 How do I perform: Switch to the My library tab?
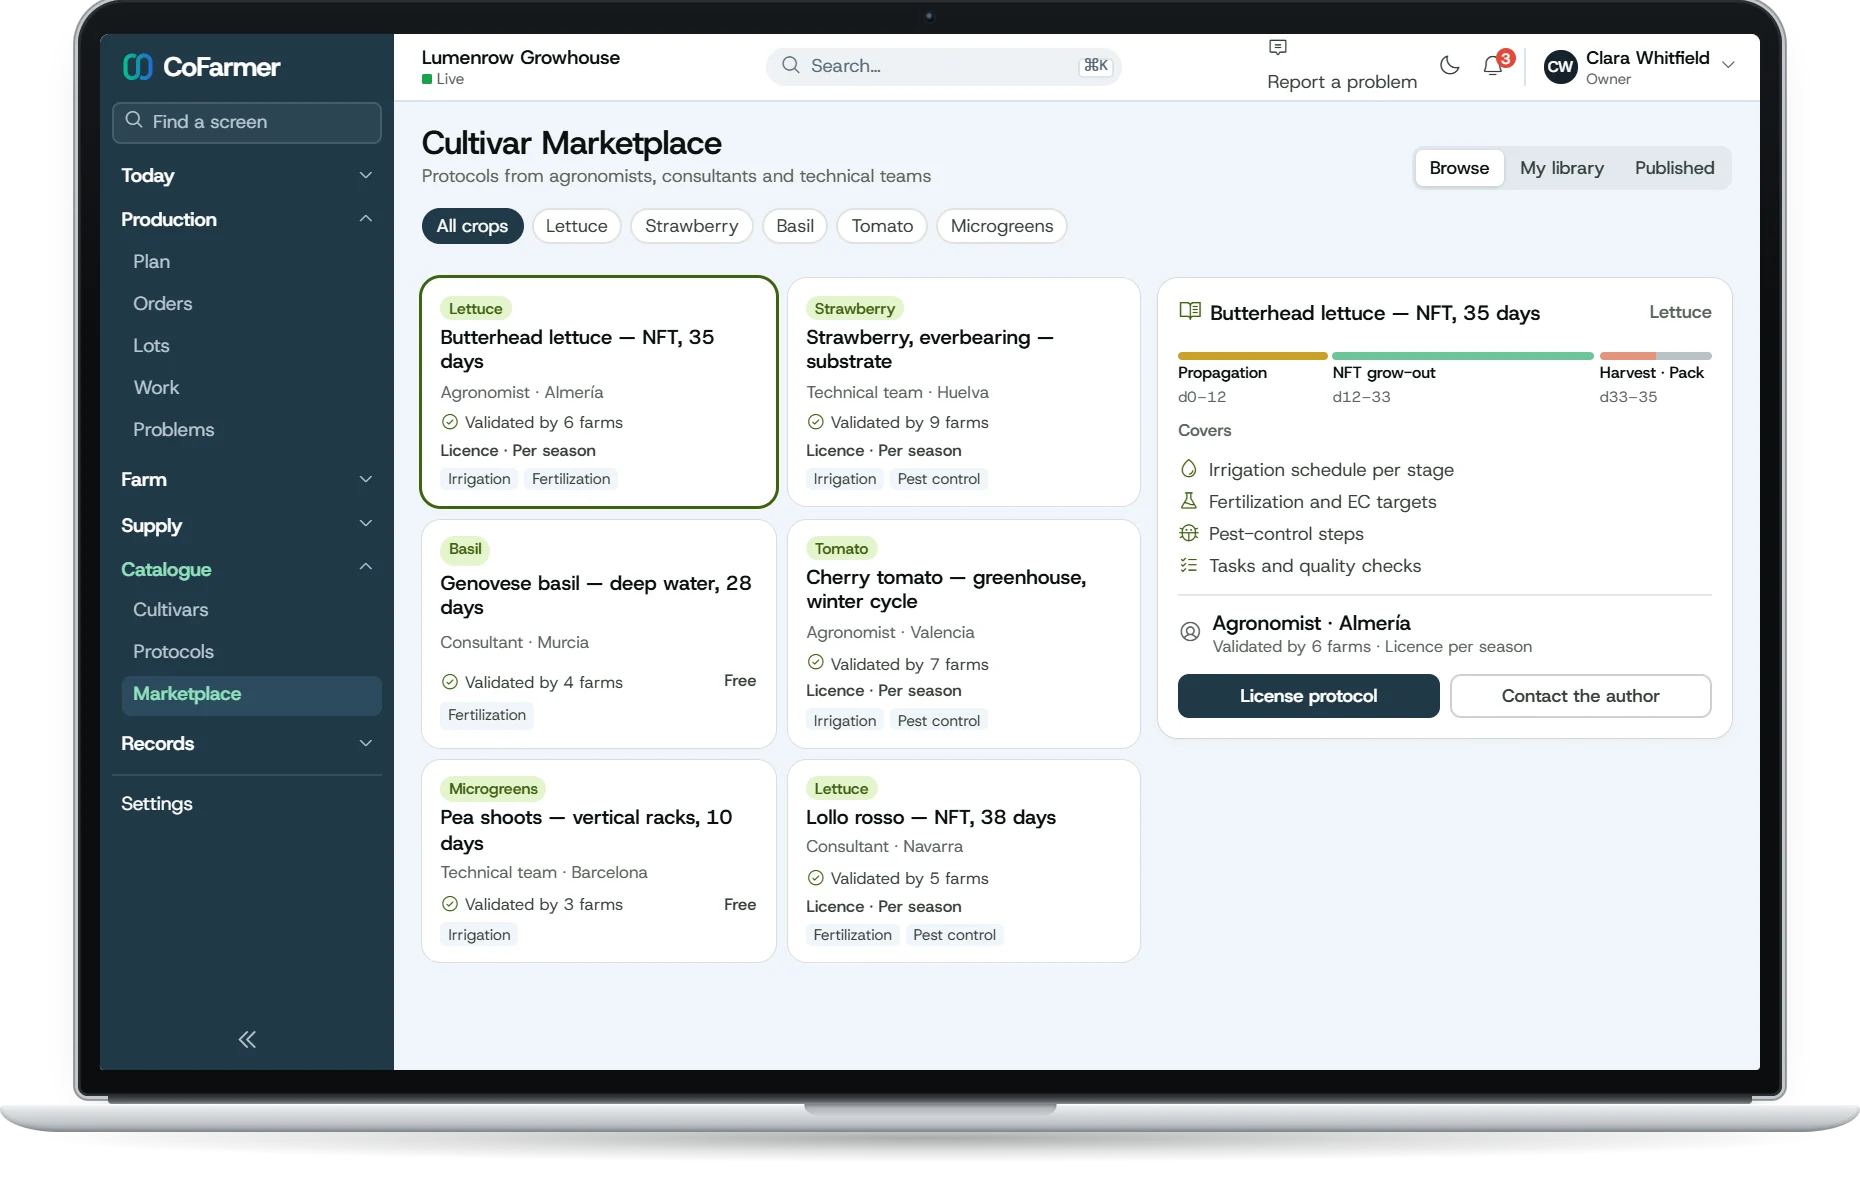[1561, 168]
